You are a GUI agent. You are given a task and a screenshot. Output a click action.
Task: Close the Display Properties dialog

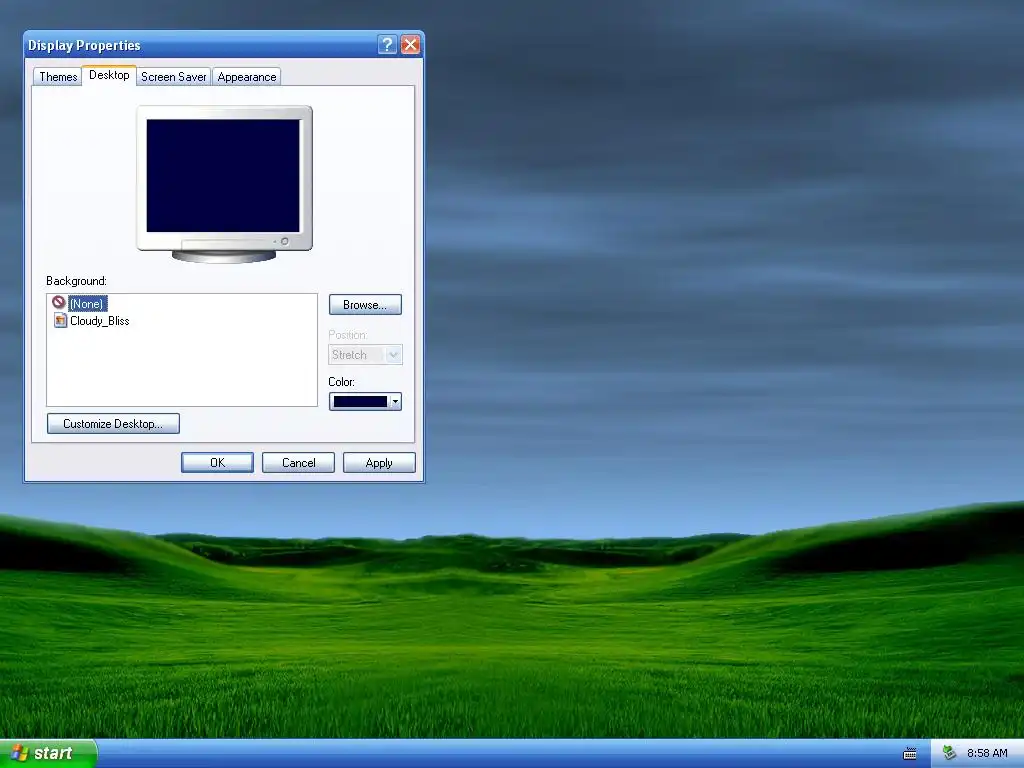coord(410,44)
